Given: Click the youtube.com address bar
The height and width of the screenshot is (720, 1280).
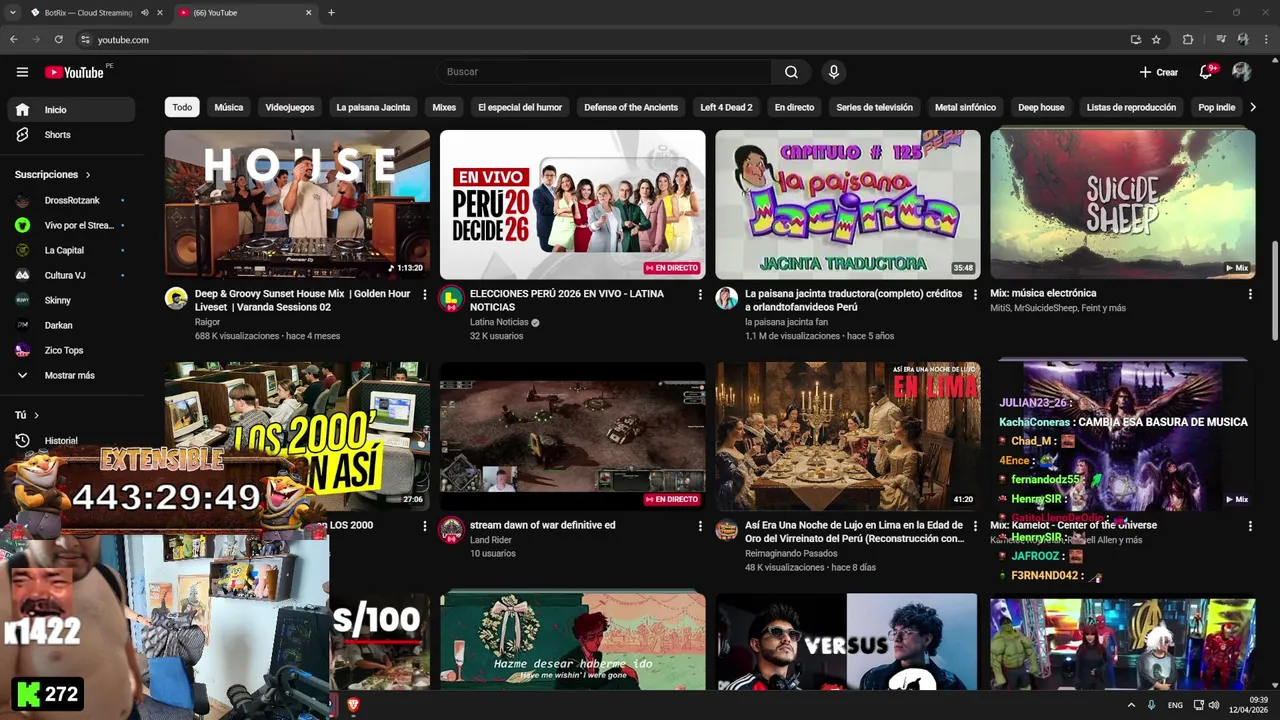Looking at the screenshot, I should (600, 40).
